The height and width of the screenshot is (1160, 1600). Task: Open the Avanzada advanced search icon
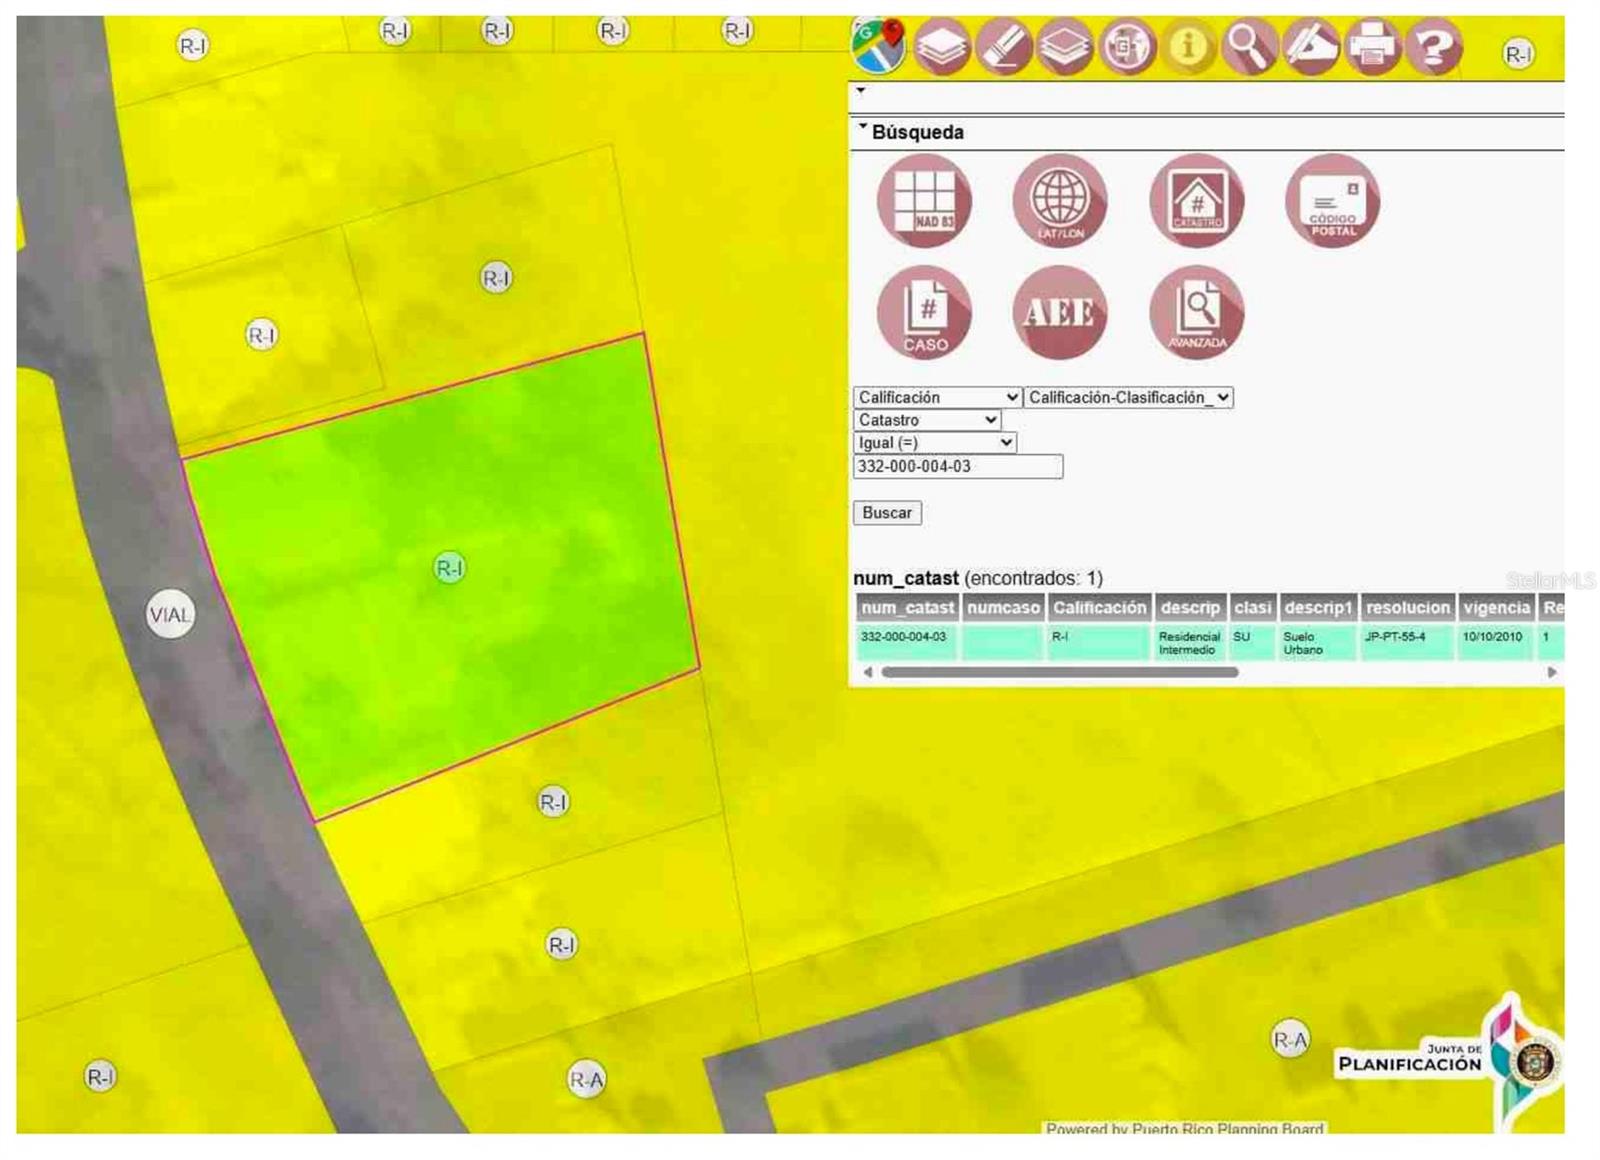pos(1196,312)
